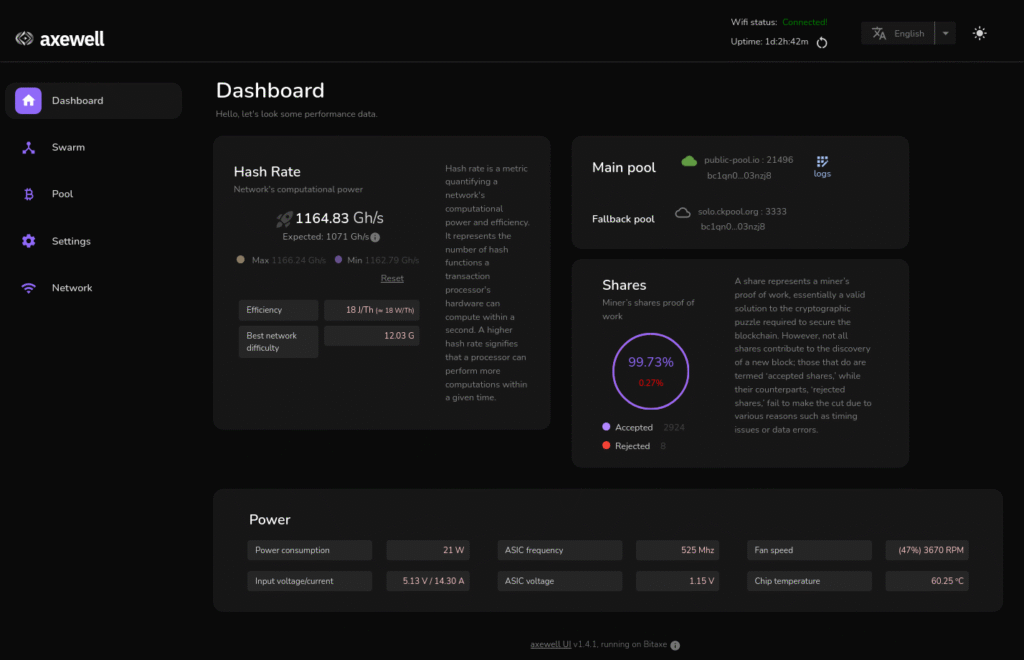Click the Bitcoin Pool icon in sidebar
This screenshot has width=1024, height=660.
point(29,194)
